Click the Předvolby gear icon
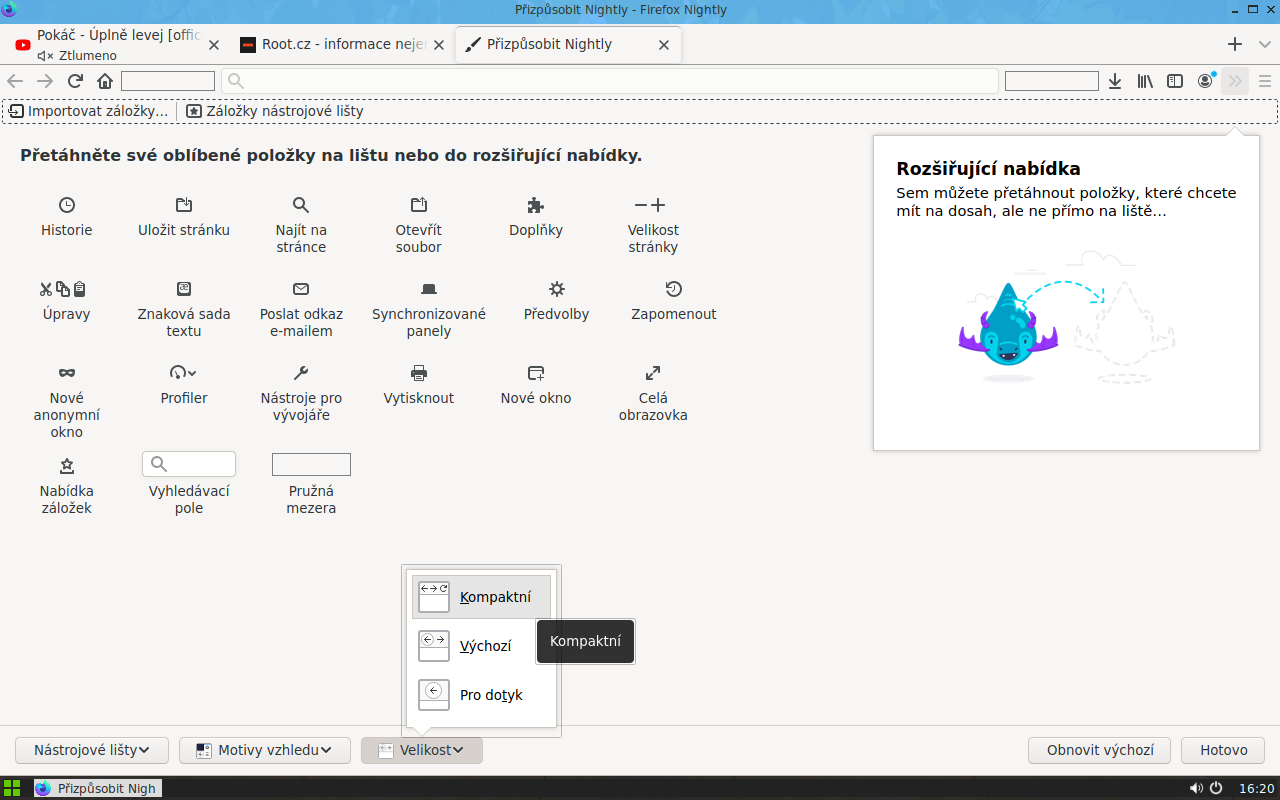 [557, 289]
